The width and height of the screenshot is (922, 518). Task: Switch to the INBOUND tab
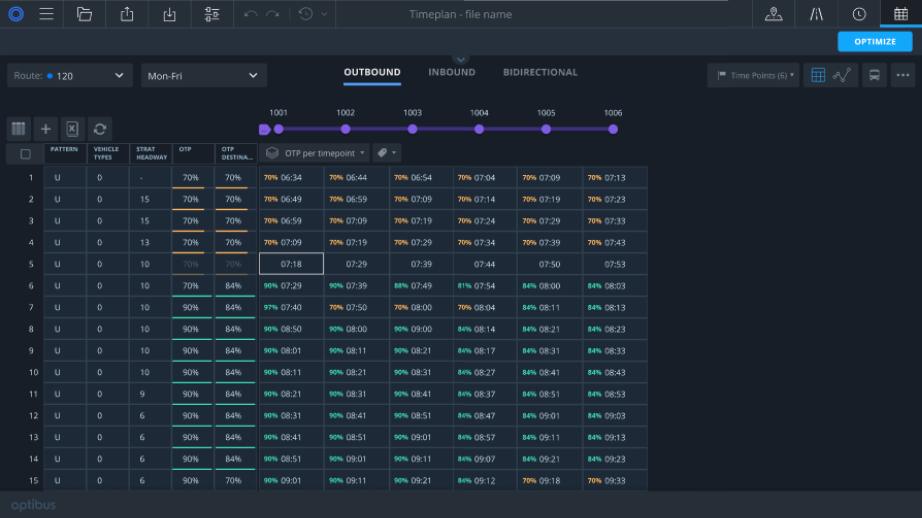(x=451, y=72)
